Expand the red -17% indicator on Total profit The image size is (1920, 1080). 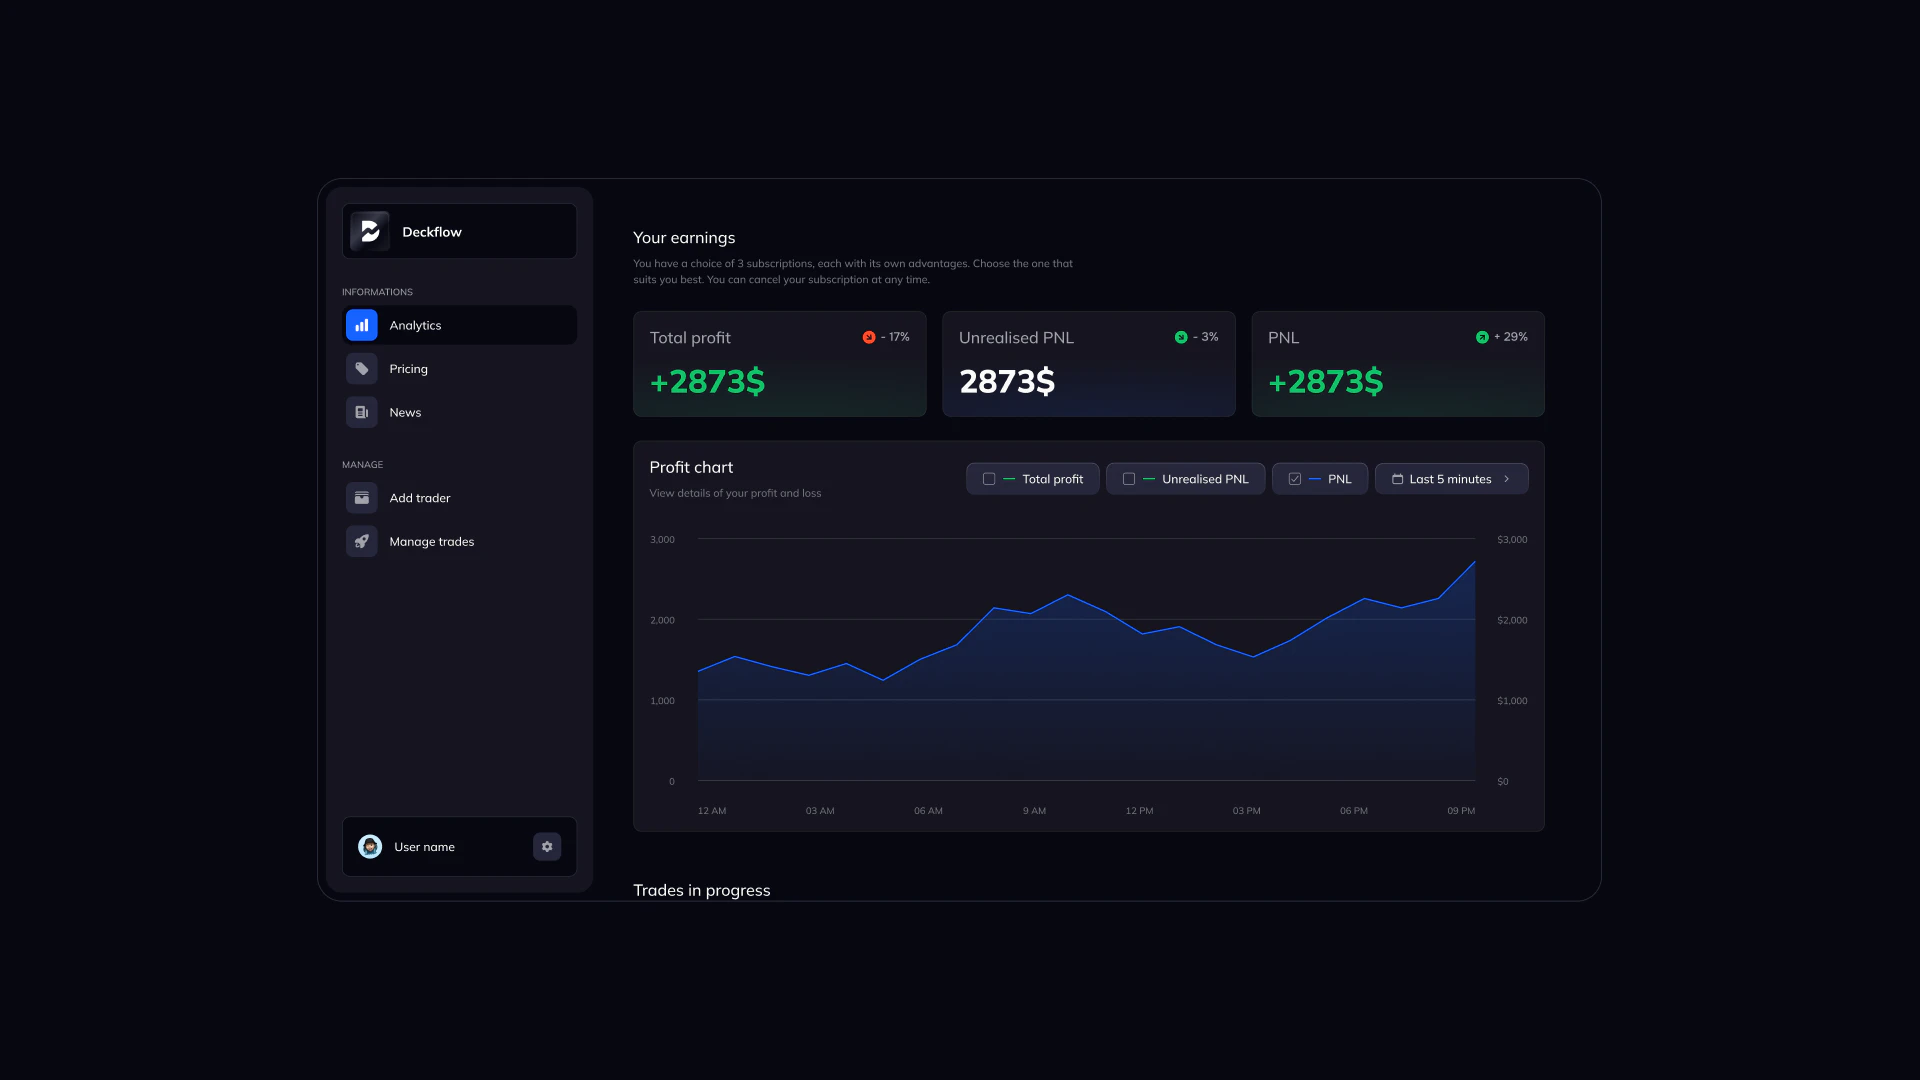click(x=870, y=337)
